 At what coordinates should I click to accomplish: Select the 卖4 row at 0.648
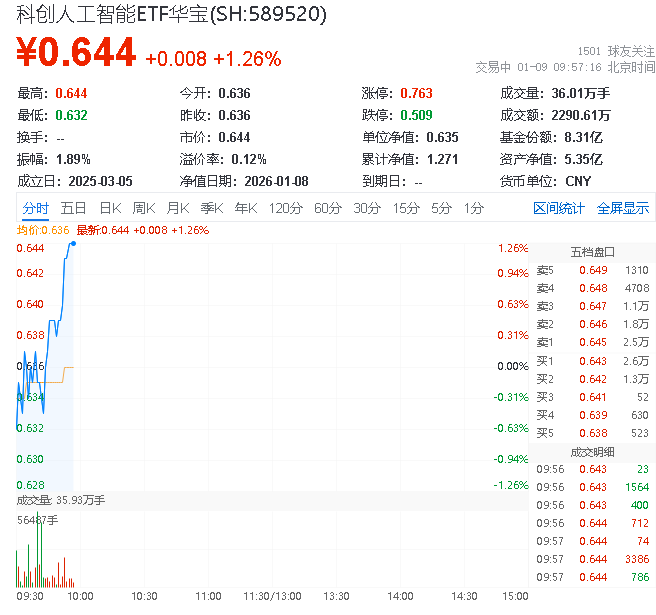pyautogui.click(x=592, y=288)
